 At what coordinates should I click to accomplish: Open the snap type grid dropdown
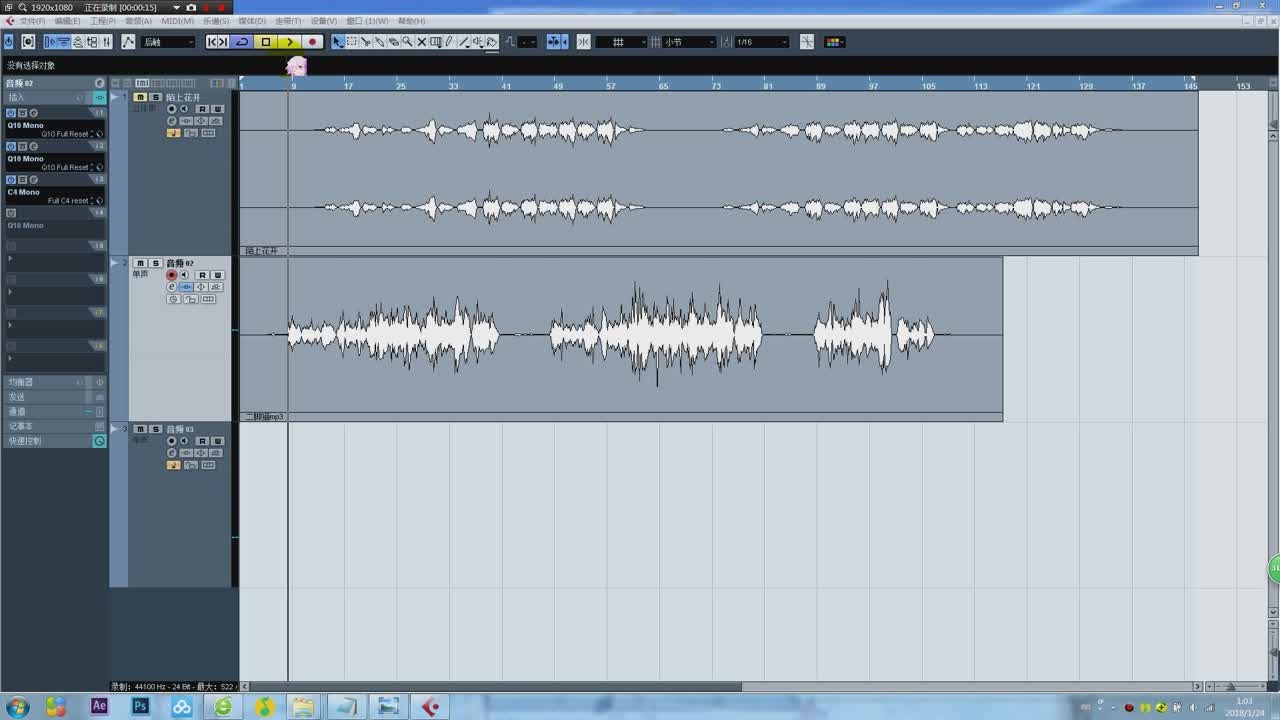[x=621, y=42]
